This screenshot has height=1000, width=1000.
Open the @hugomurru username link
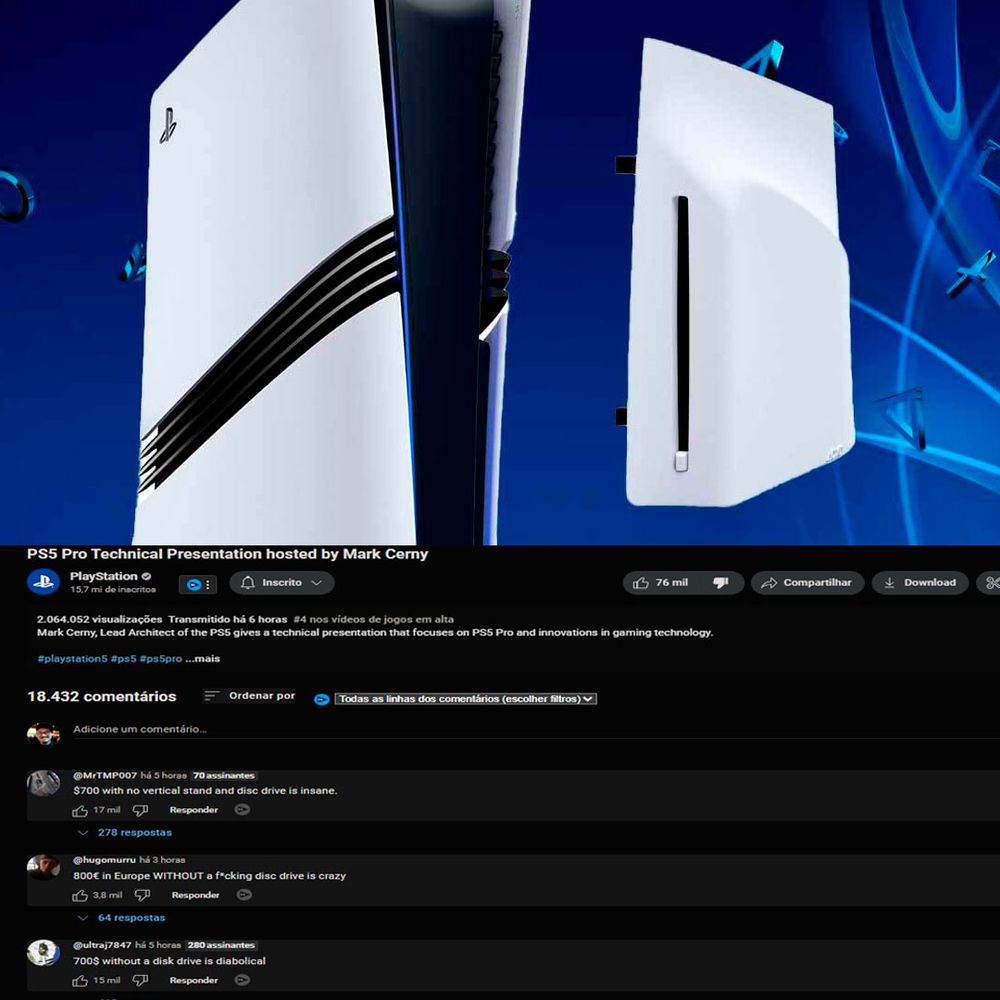coord(105,860)
